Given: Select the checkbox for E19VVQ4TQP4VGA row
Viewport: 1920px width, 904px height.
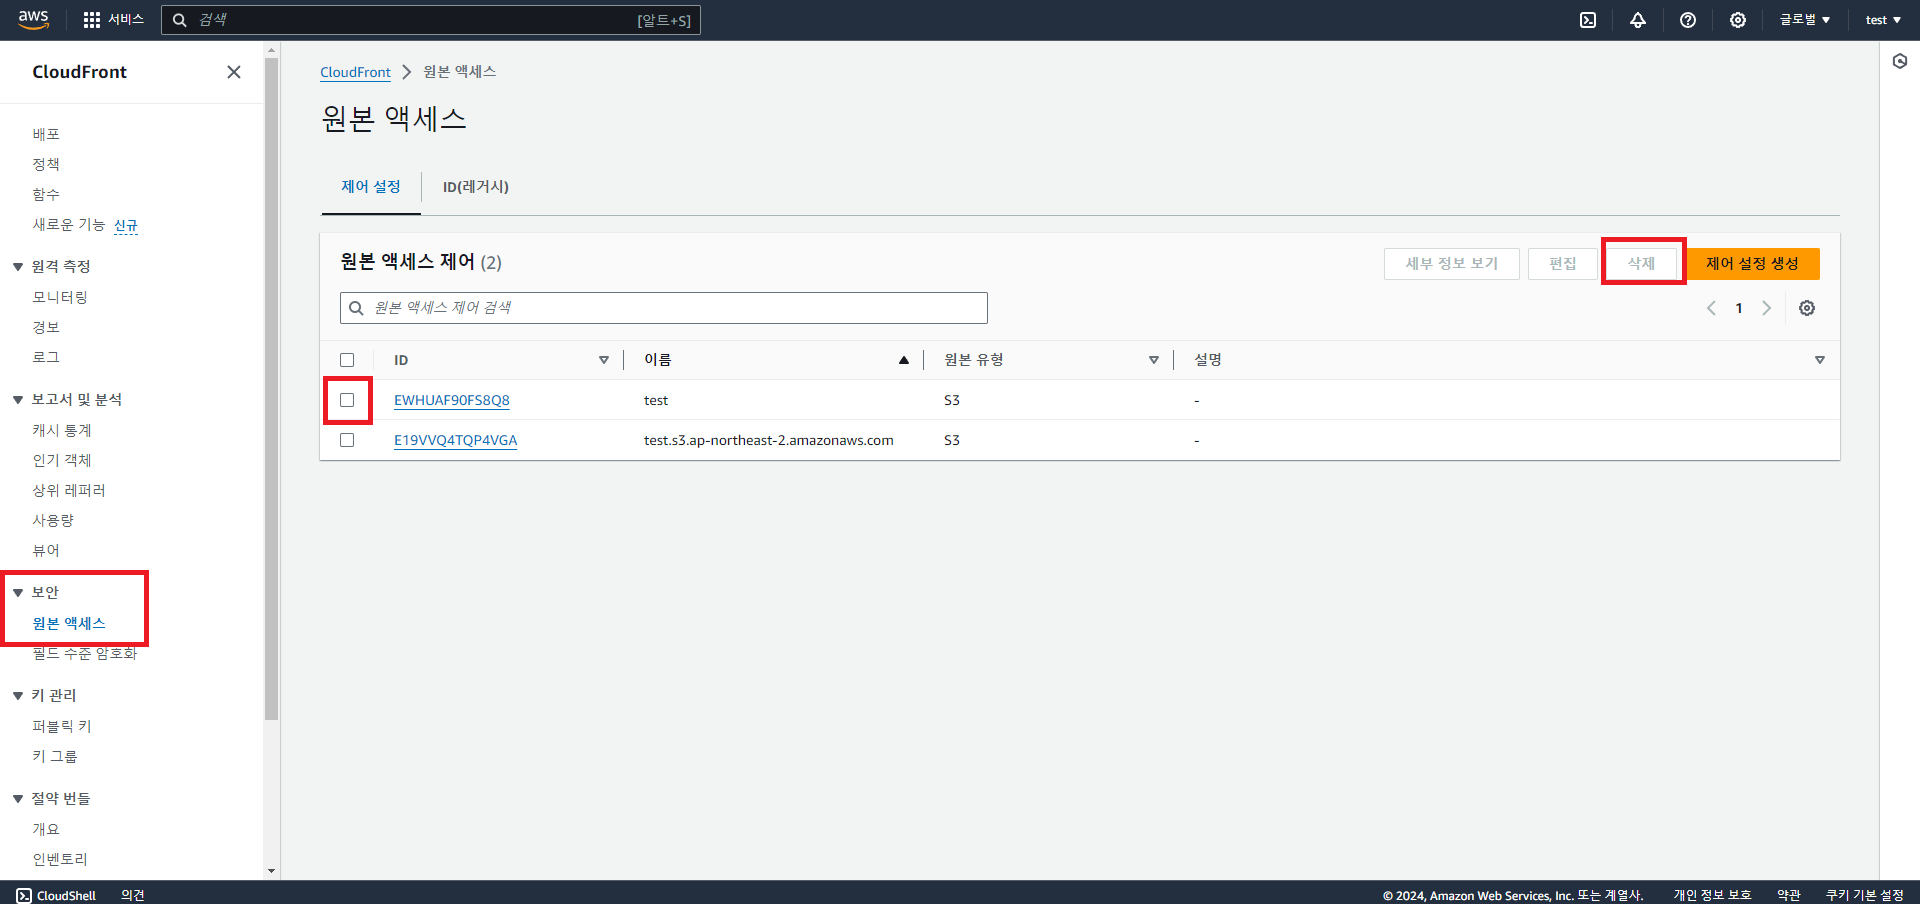Looking at the screenshot, I should point(347,440).
